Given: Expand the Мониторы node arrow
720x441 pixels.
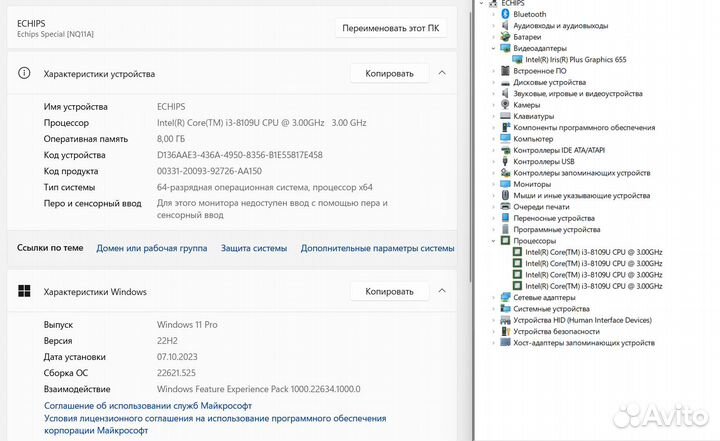Looking at the screenshot, I should click(x=494, y=184).
